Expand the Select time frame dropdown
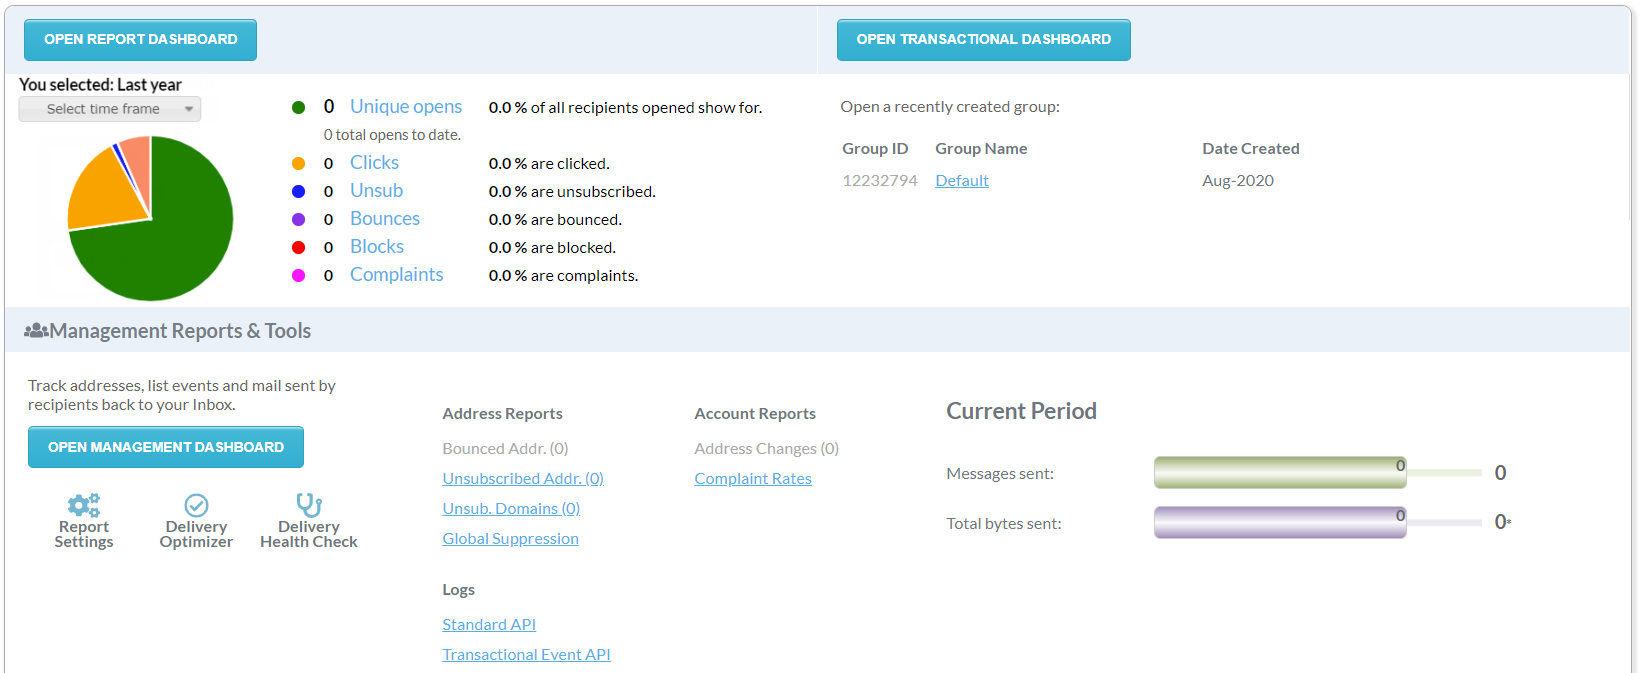Viewport: 1640px width, 673px height. (x=110, y=109)
